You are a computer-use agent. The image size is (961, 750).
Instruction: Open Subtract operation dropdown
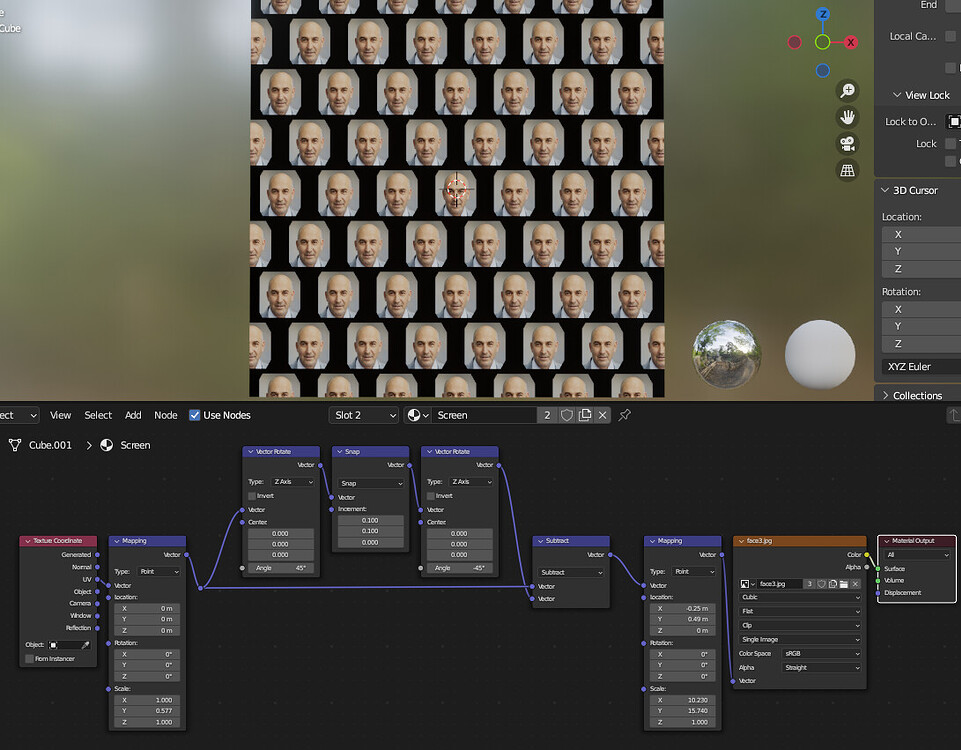[571, 572]
